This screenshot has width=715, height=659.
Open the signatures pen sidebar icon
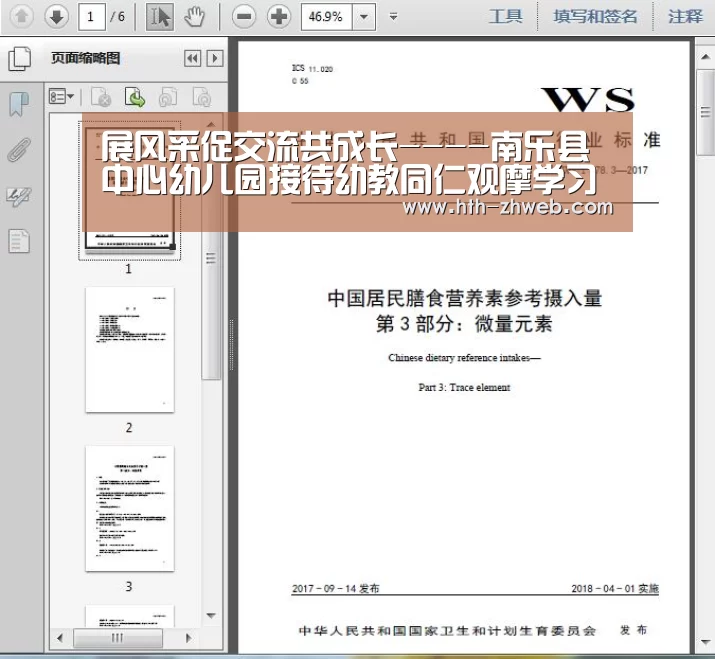[19, 197]
